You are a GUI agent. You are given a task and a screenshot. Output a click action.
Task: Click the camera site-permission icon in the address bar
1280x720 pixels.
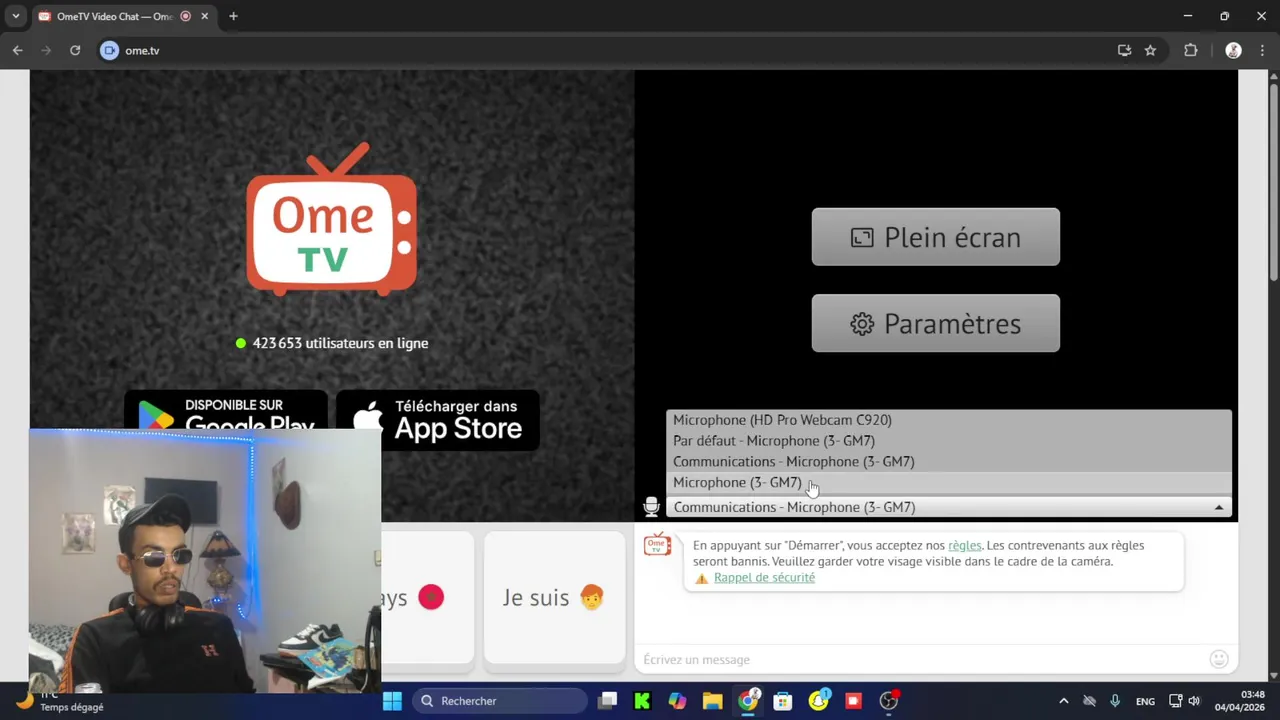point(109,50)
